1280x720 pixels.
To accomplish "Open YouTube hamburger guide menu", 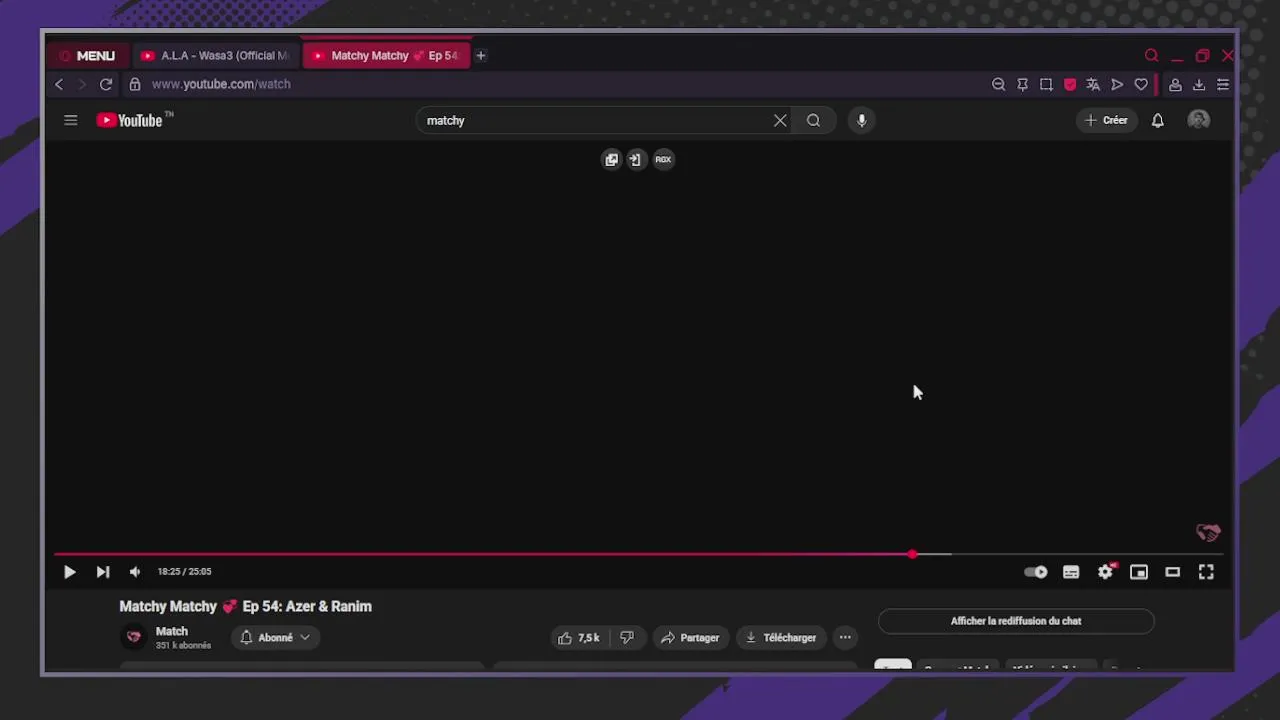I will (x=70, y=120).
